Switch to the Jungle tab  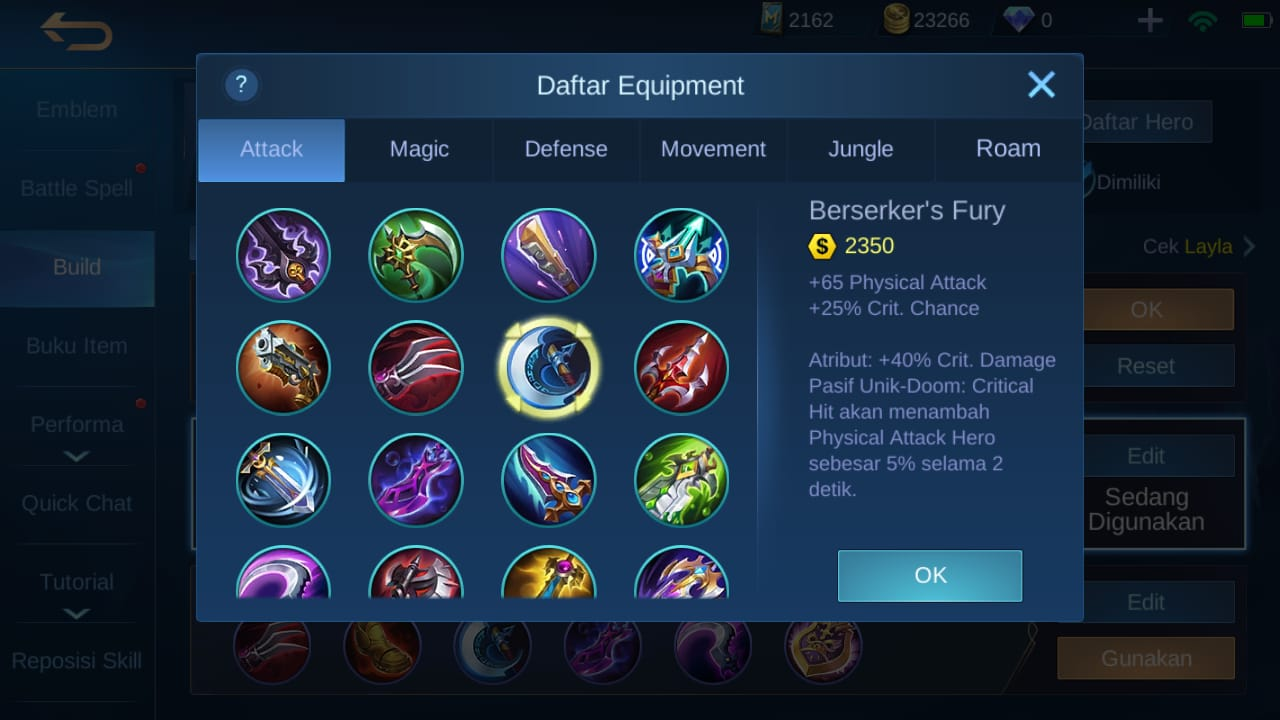(861, 149)
